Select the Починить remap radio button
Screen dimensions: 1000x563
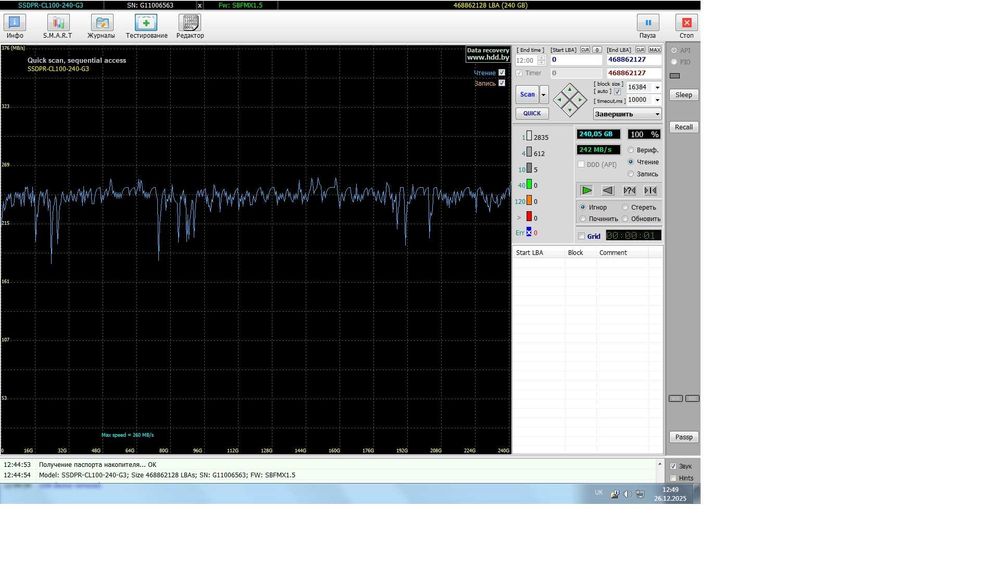[x=582, y=219]
